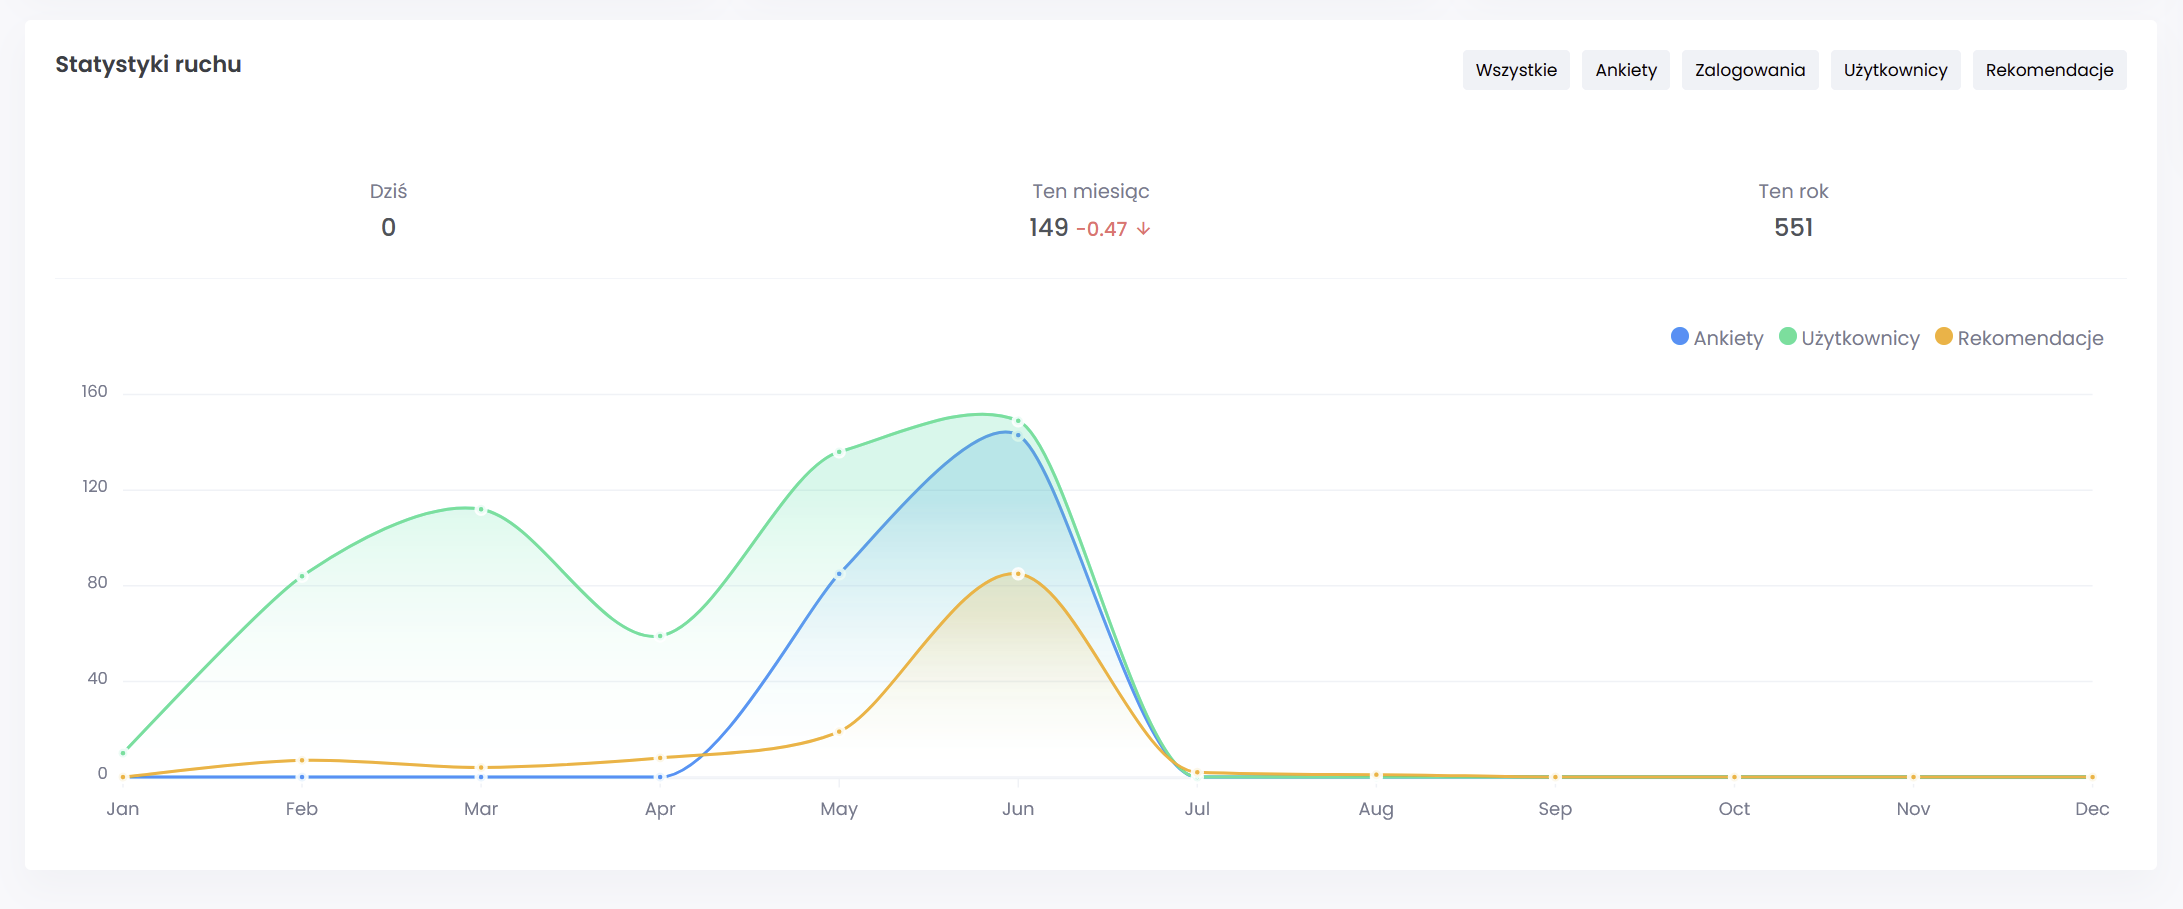2183x909 pixels.
Task: Click the red down arrow trend icon
Action: (x=1143, y=229)
